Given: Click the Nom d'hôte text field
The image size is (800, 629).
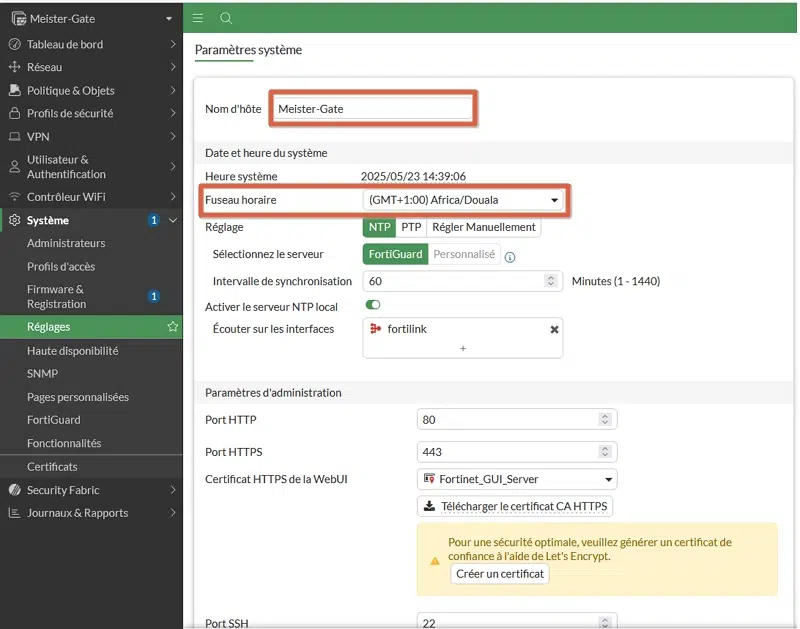Looking at the screenshot, I should pos(372,109).
